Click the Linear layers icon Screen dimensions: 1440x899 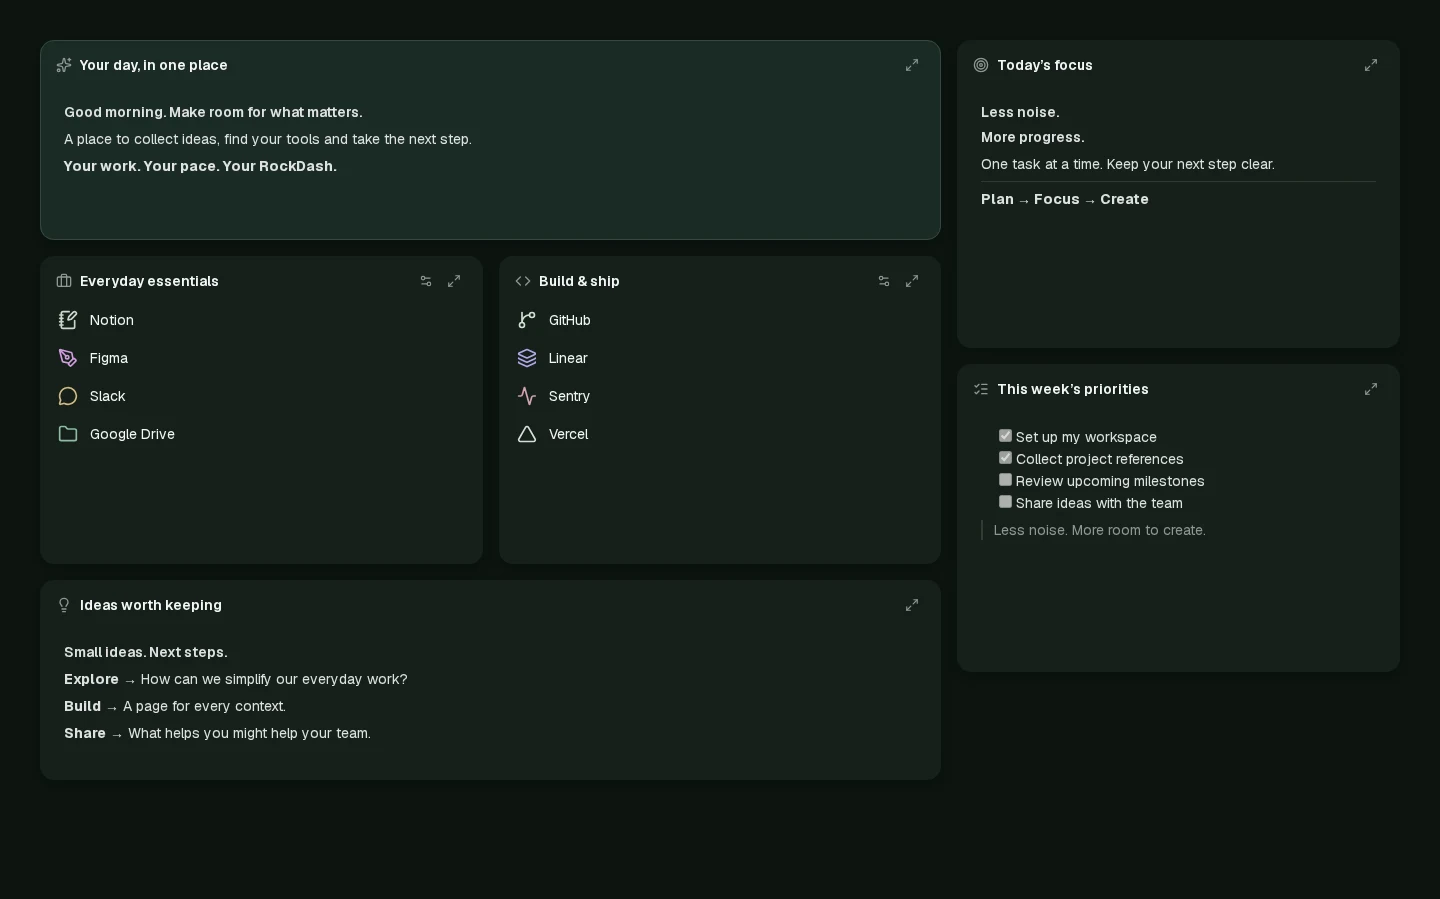(x=527, y=358)
